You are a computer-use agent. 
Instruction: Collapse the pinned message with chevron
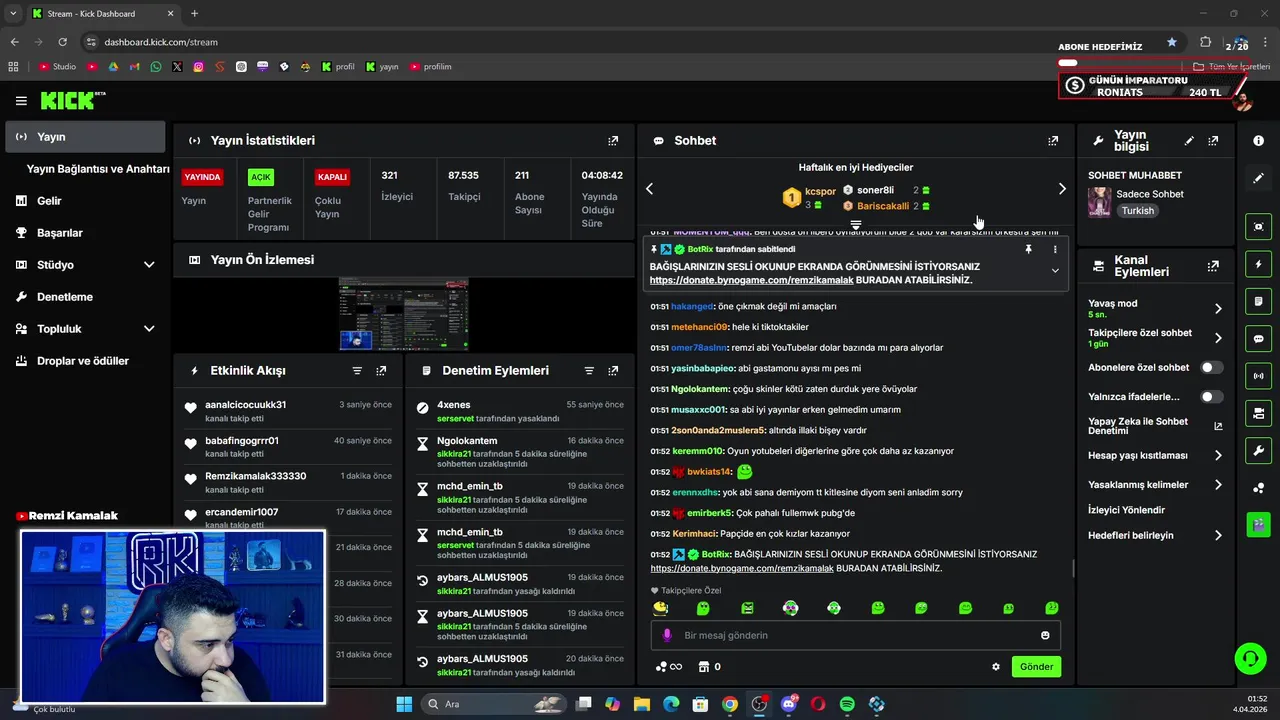(1054, 271)
